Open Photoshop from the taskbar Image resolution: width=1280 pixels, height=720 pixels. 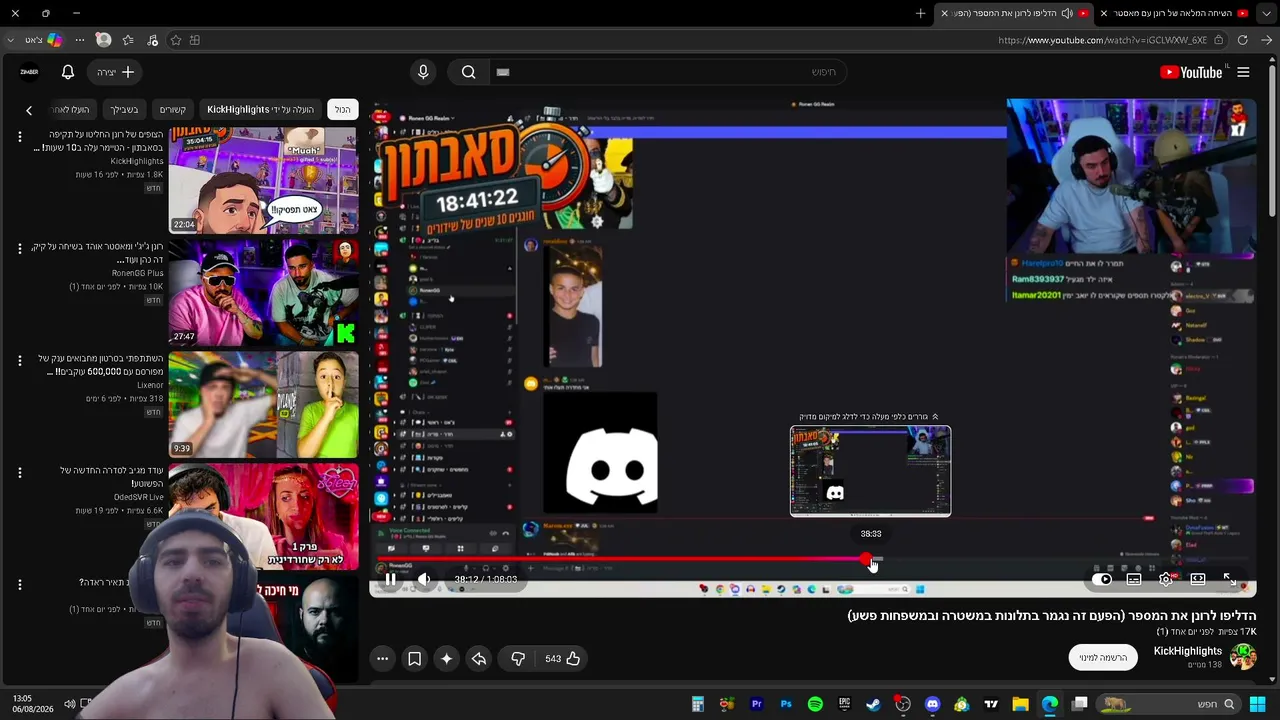[786, 704]
